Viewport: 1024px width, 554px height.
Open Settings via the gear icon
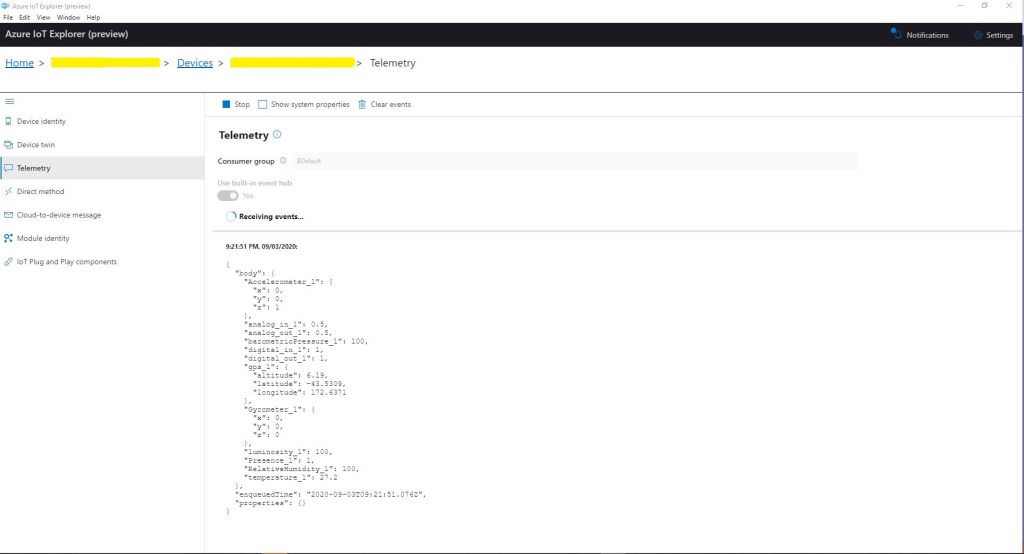coord(978,35)
